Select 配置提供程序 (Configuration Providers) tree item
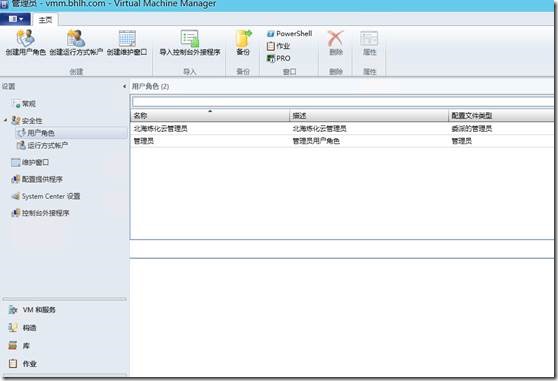Viewport: 558px width, 381px height. point(42,179)
